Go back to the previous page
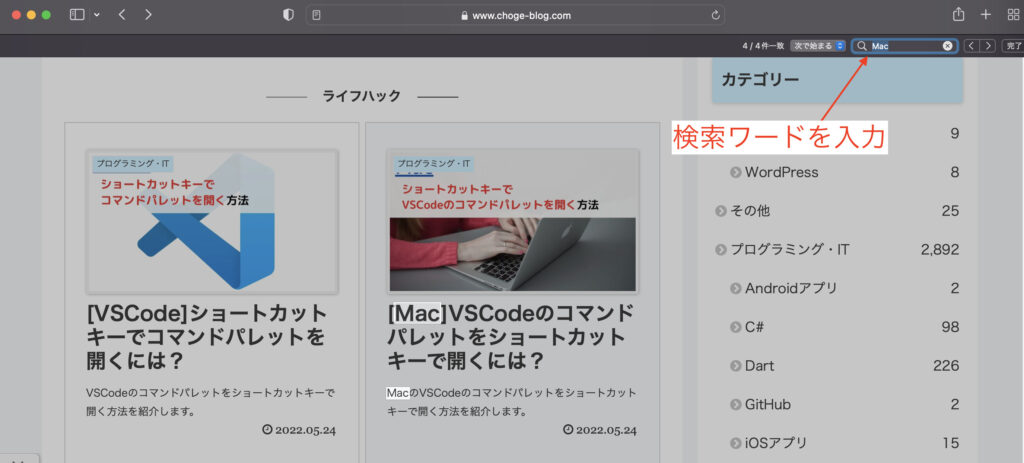Image resolution: width=1024 pixels, height=463 pixels. (x=122, y=14)
